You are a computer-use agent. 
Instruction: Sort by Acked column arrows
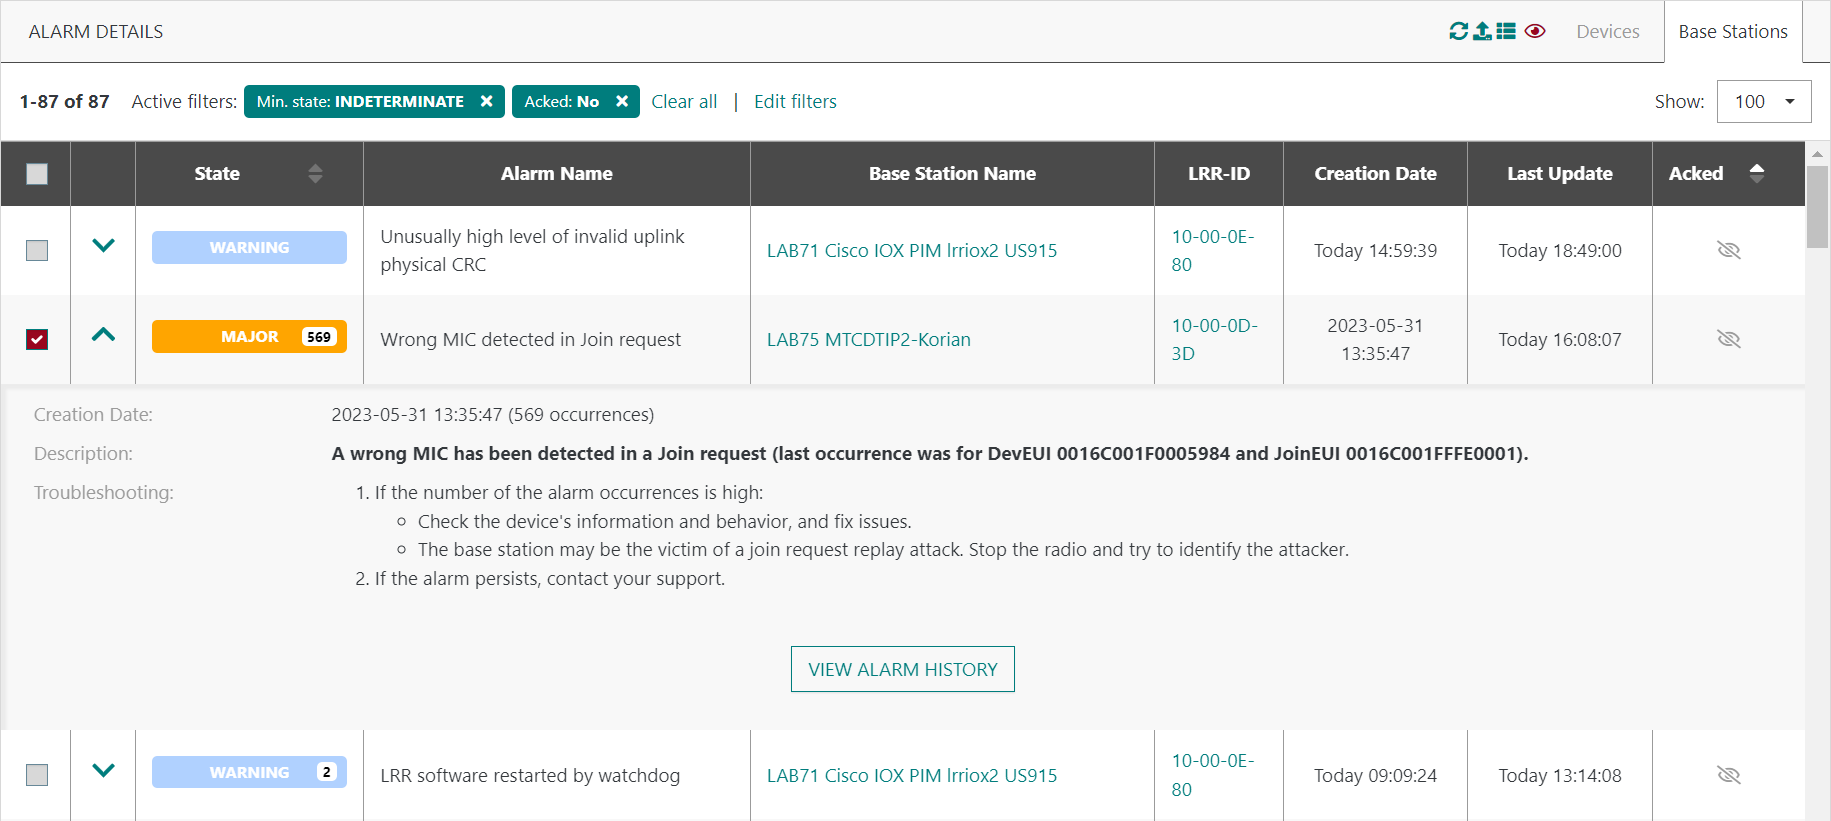[1756, 173]
